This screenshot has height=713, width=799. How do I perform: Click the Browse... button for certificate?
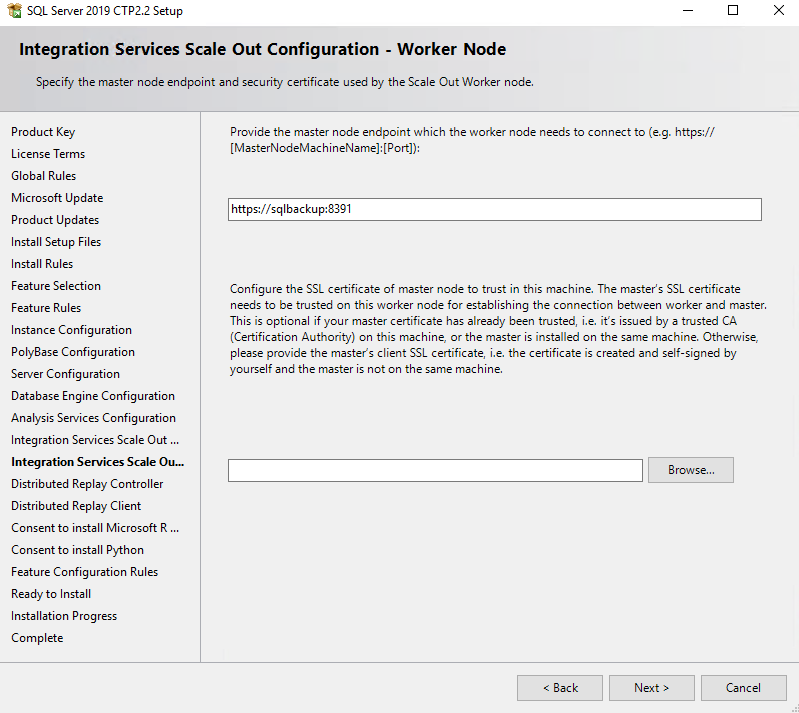point(690,470)
